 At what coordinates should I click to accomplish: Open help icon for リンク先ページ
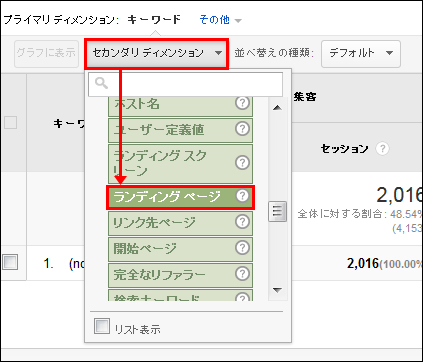tap(242, 221)
